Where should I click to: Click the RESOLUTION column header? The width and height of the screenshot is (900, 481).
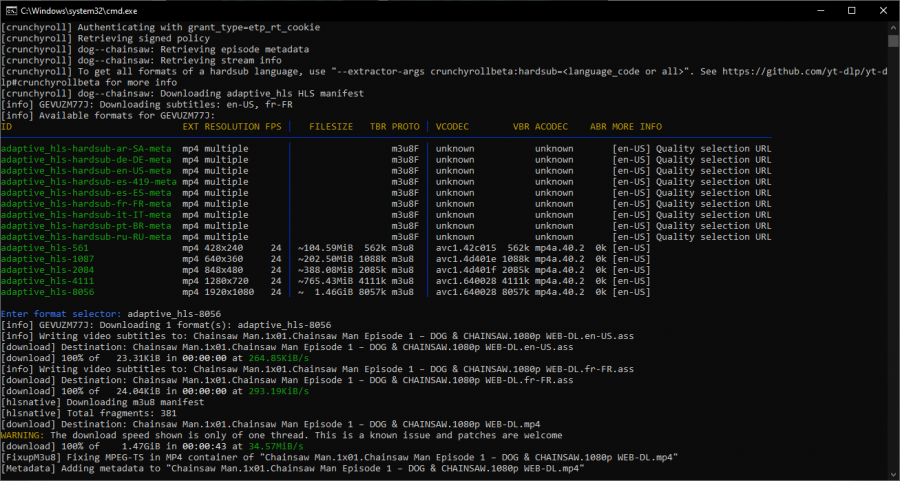[x=232, y=126]
